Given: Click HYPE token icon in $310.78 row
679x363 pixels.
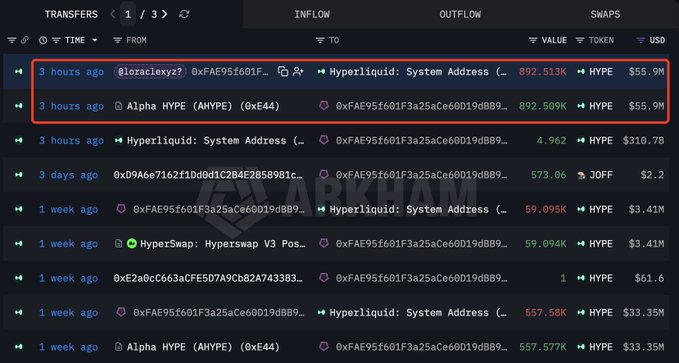Looking at the screenshot, I should click(x=581, y=140).
